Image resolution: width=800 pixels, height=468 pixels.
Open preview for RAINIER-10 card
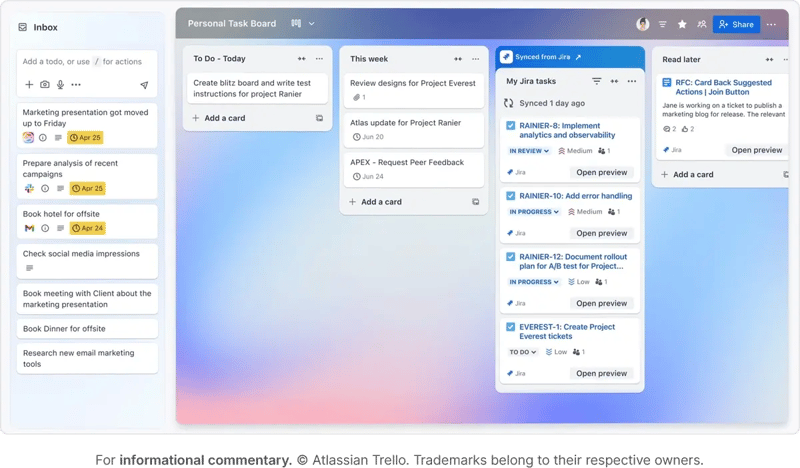[602, 233]
